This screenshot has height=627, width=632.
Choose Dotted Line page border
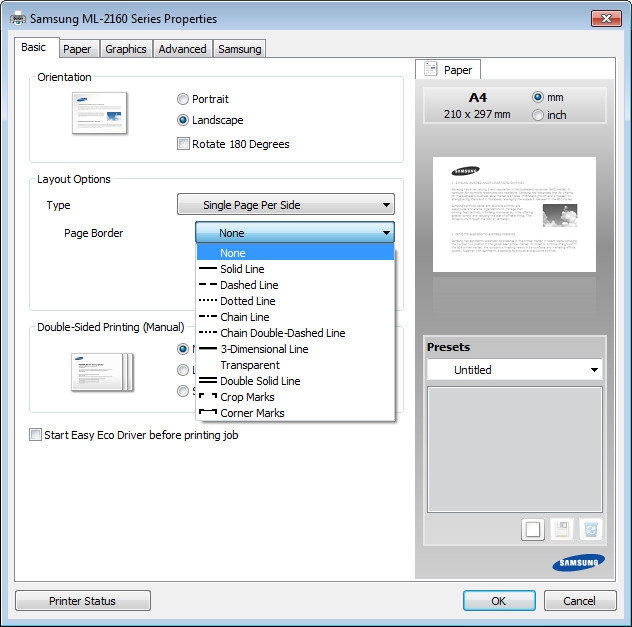tap(295, 301)
